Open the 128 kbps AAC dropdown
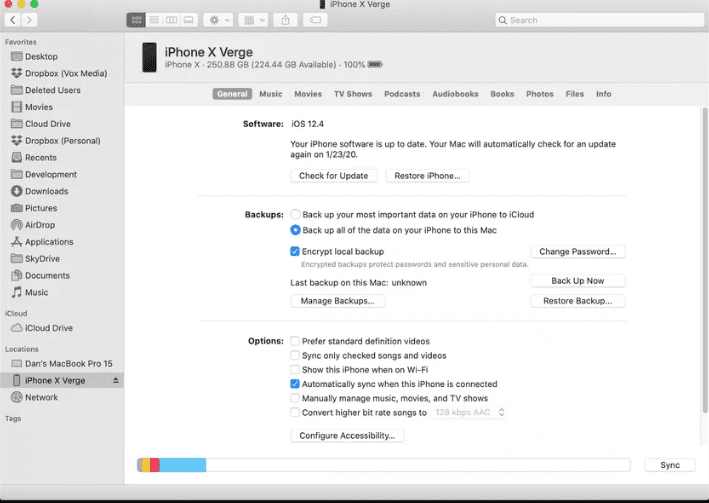 pos(469,413)
